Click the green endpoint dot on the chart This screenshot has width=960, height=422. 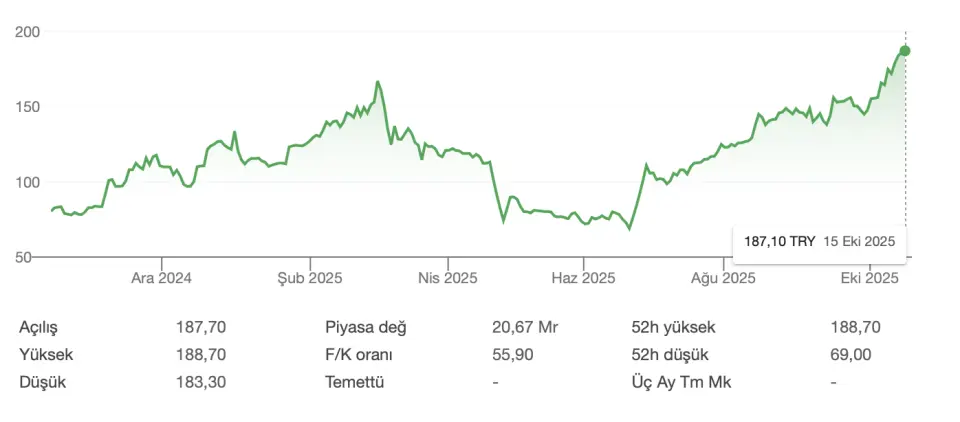905,51
